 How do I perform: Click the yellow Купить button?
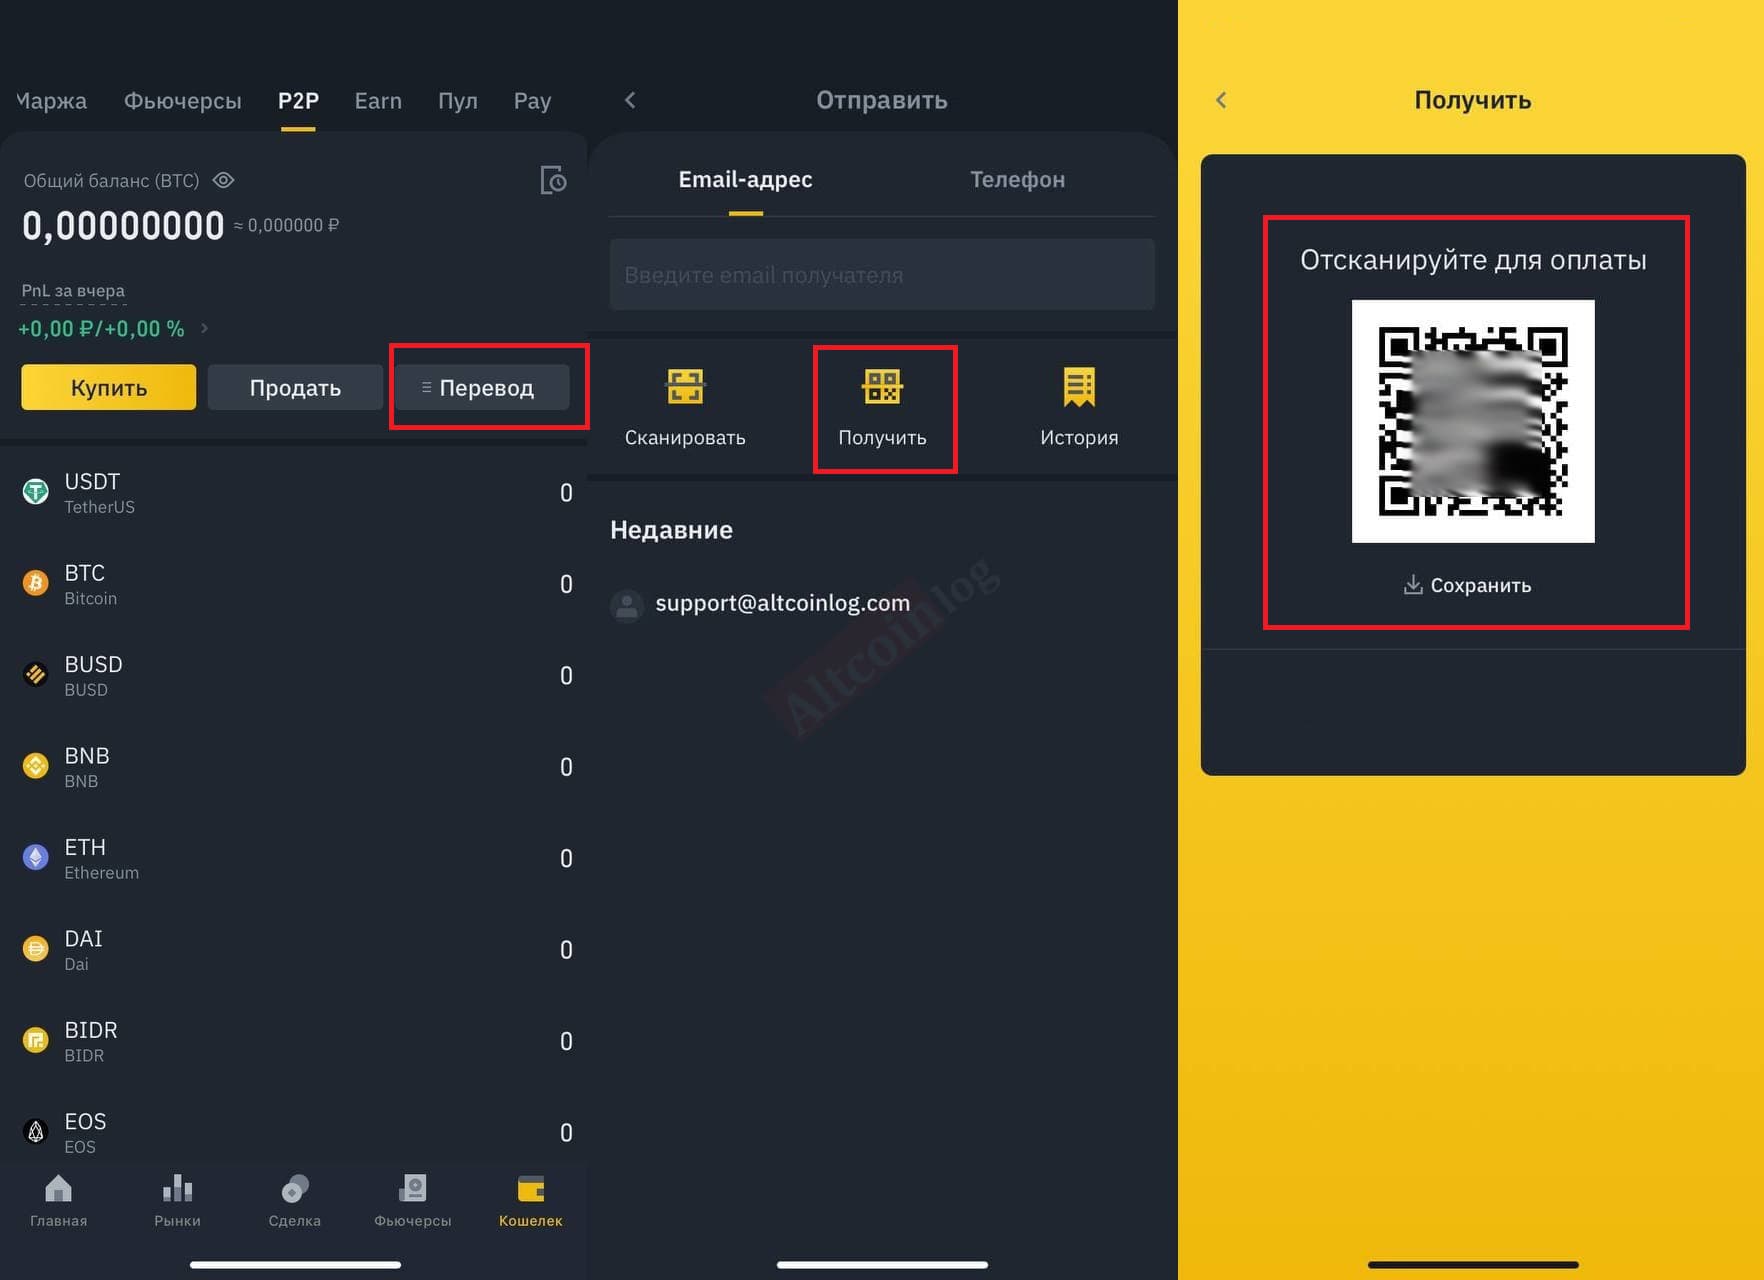point(109,387)
